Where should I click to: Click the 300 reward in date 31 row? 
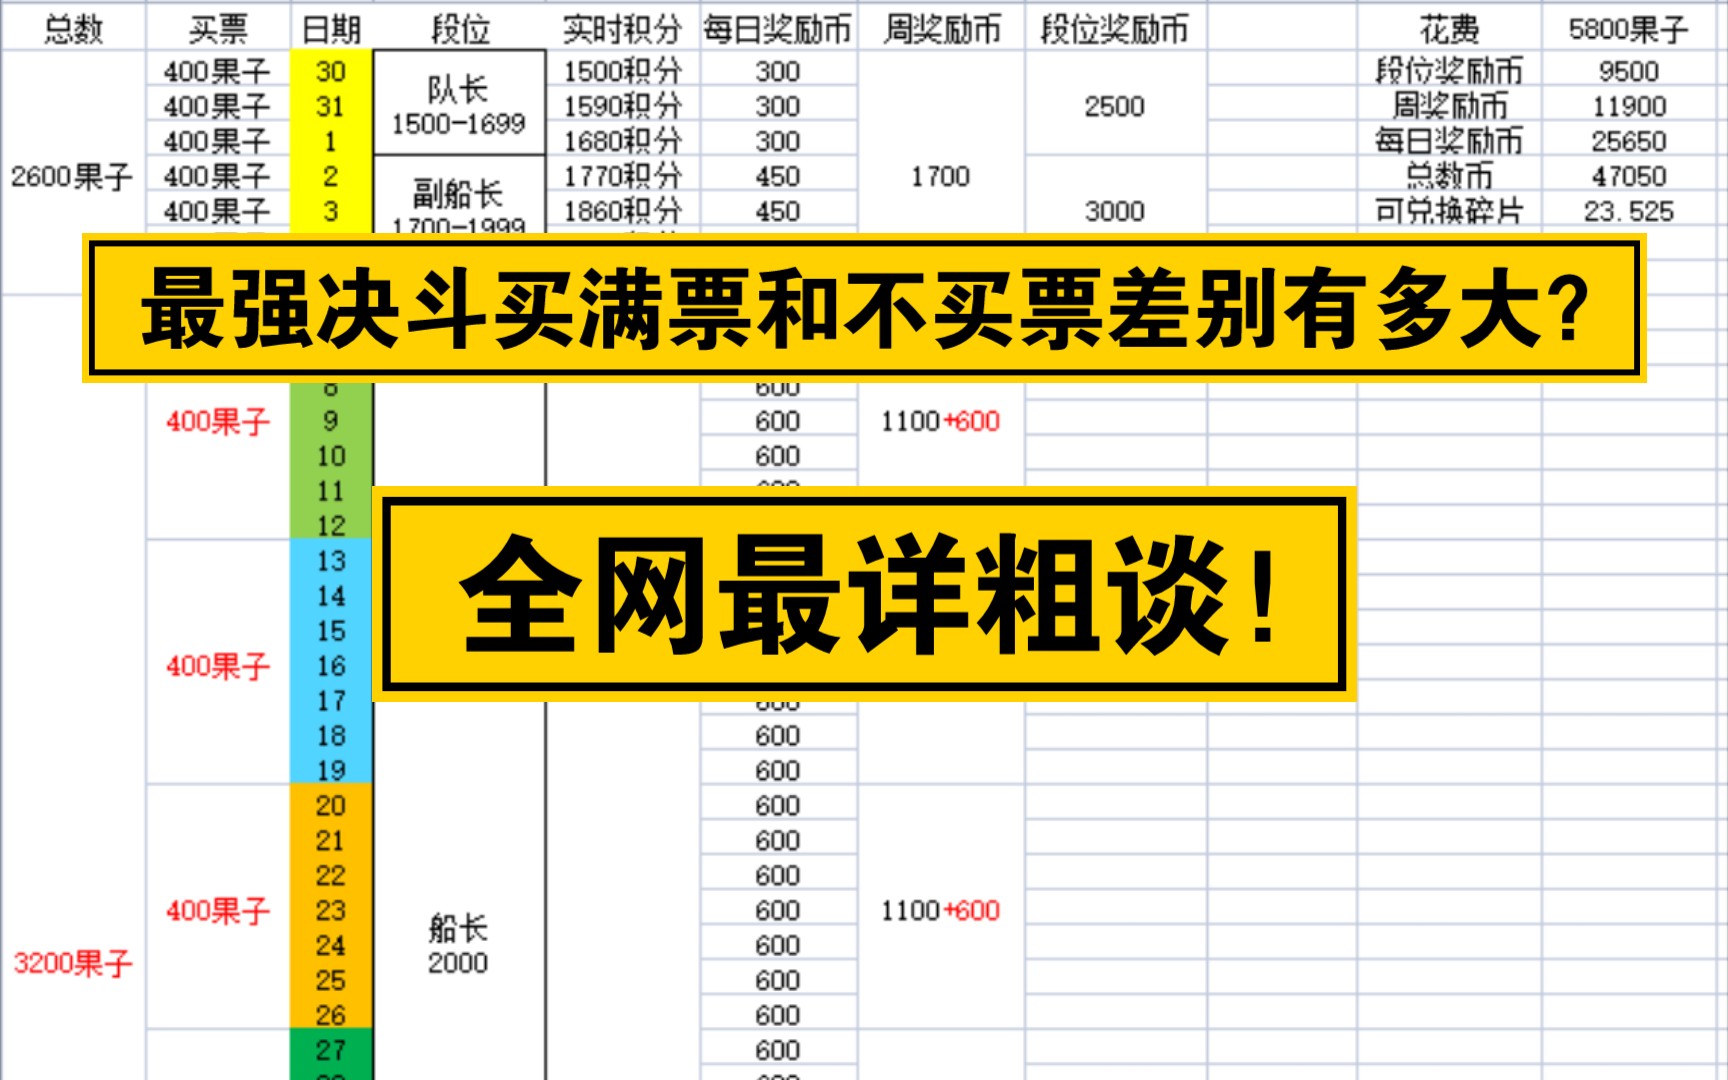(x=778, y=106)
